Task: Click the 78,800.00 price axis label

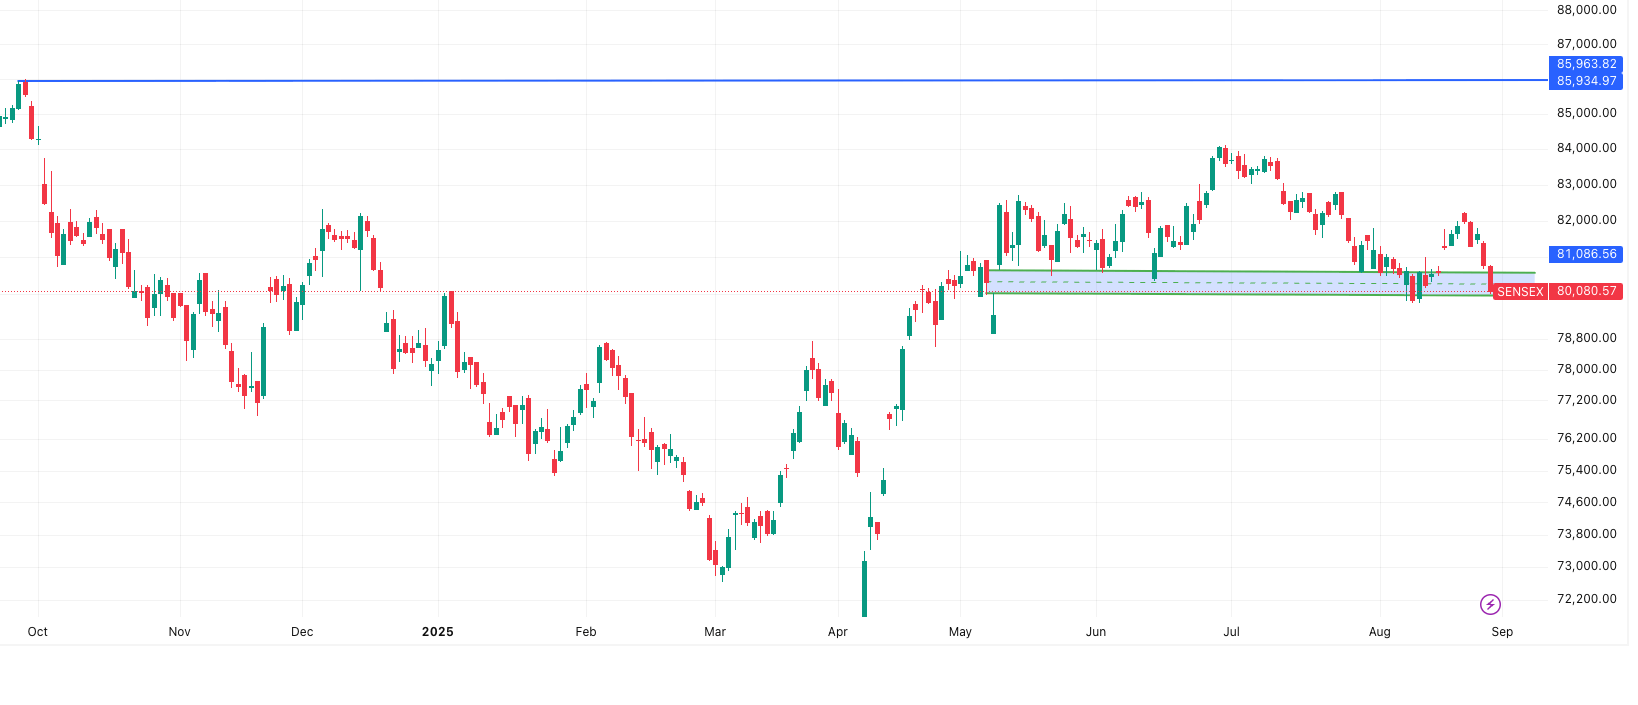Action: (1586, 338)
